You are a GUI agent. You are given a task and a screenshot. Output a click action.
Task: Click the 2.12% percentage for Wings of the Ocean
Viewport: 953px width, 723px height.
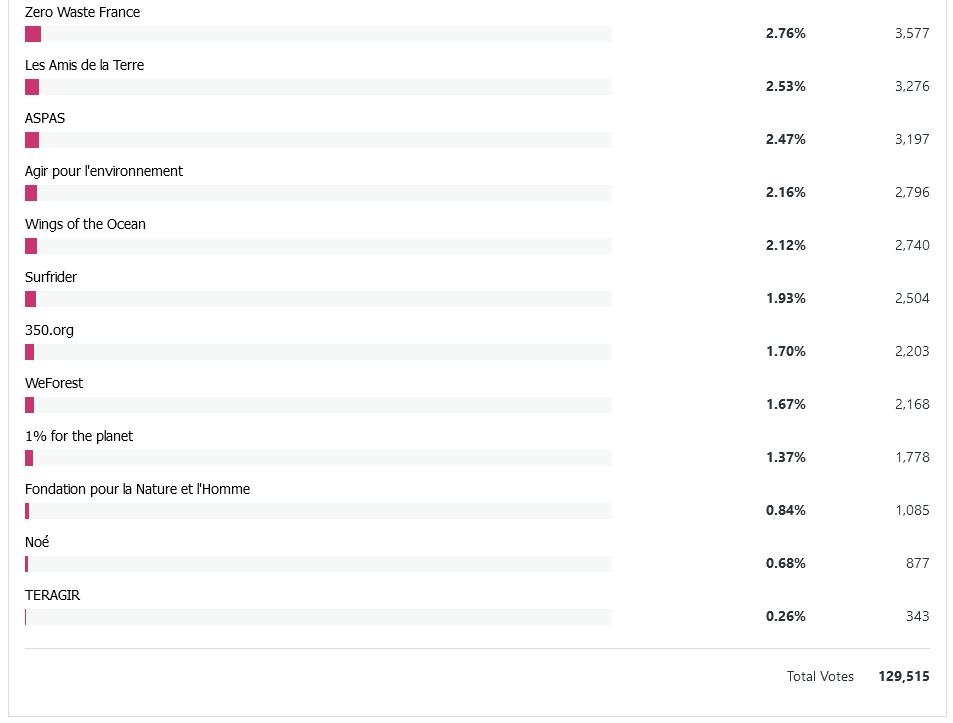(785, 245)
